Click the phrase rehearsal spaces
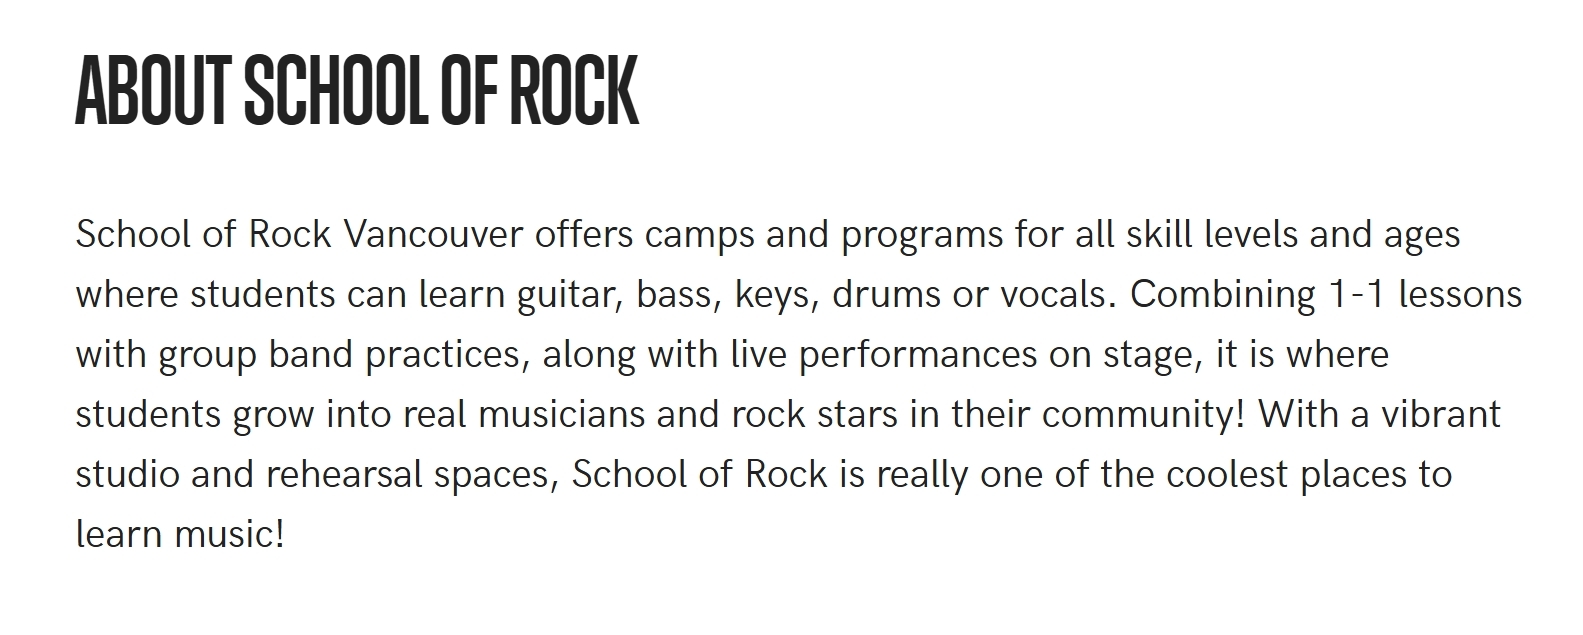Image resolution: width=1583 pixels, height=635 pixels. [412, 477]
